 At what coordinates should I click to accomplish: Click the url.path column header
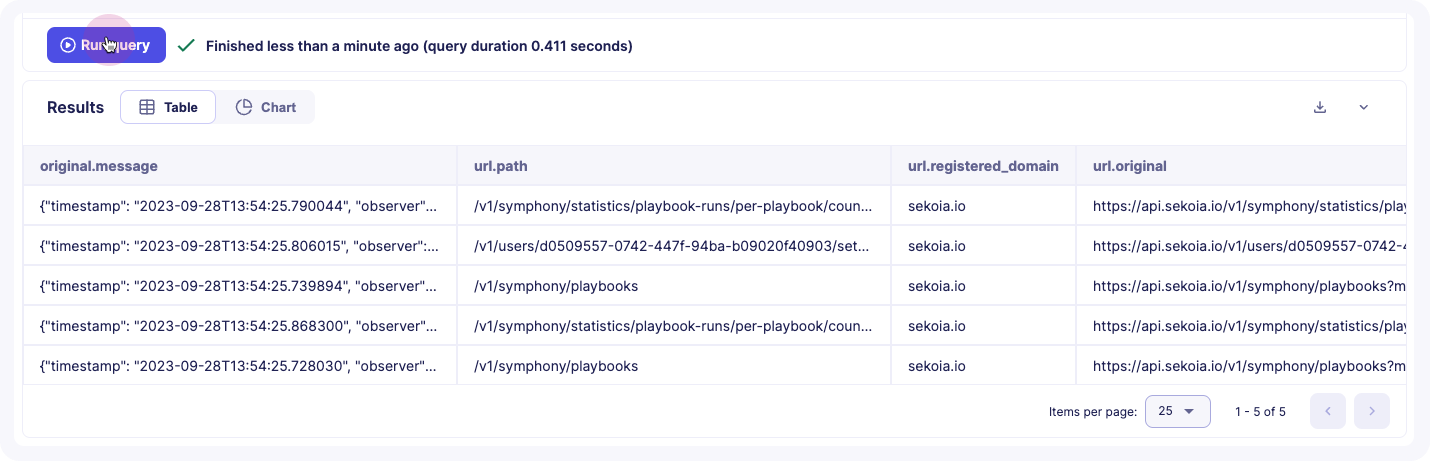pos(508,166)
